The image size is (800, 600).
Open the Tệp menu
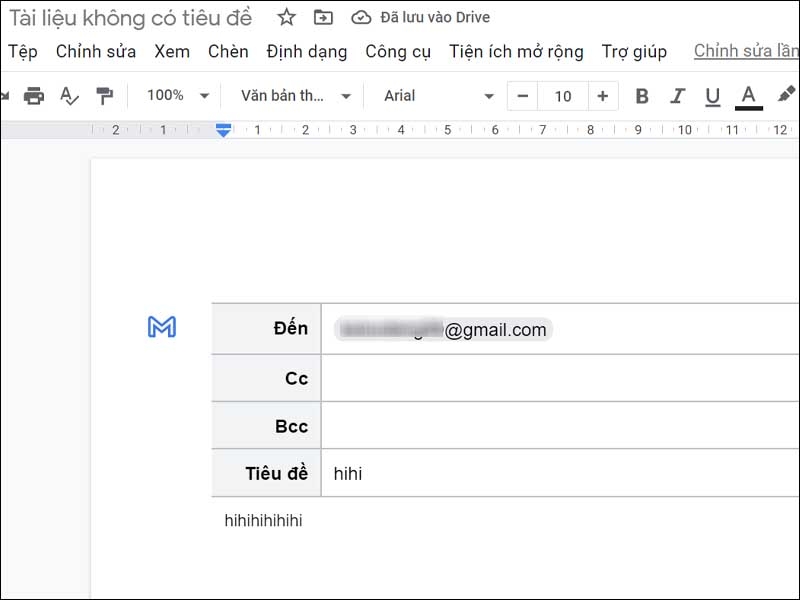click(x=23, y=51)
